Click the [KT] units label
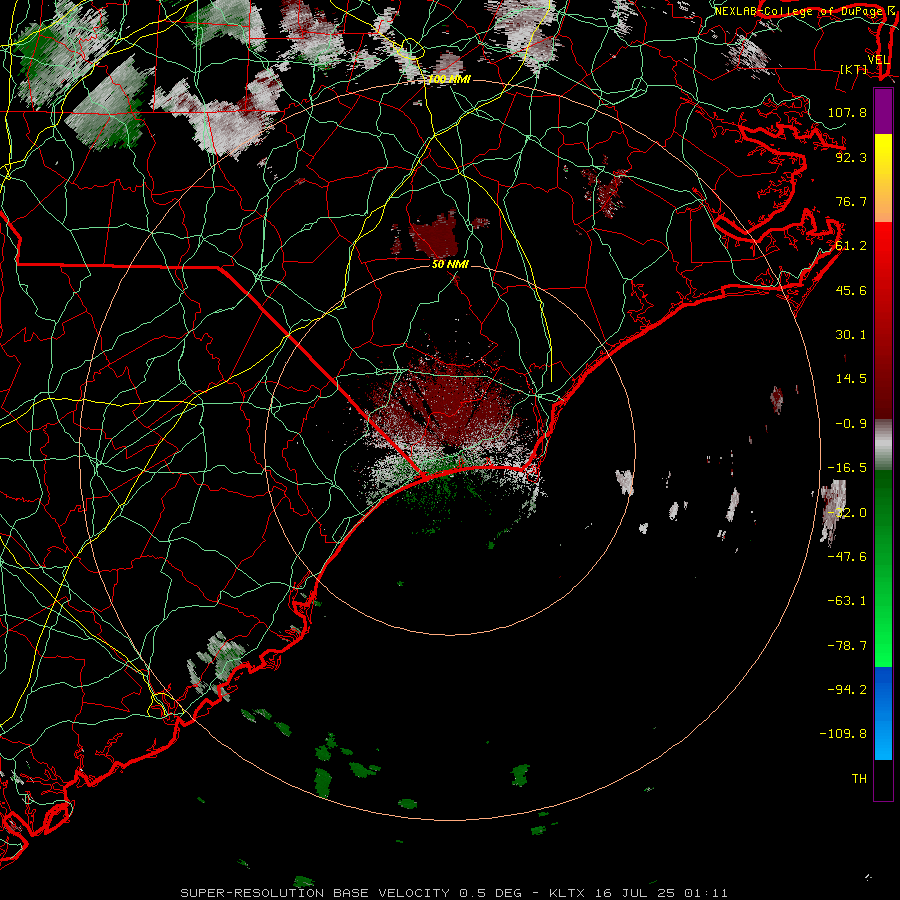The image size is (900, 900). tap(854, 69)
